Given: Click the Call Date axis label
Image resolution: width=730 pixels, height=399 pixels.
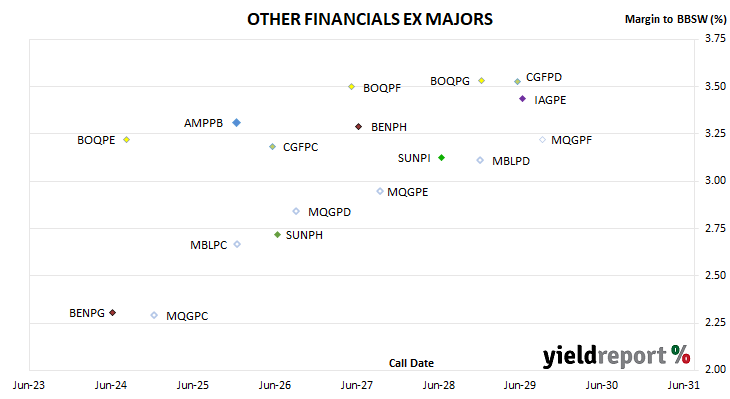Looking at the screenshot, I should (x=411, y=363).
